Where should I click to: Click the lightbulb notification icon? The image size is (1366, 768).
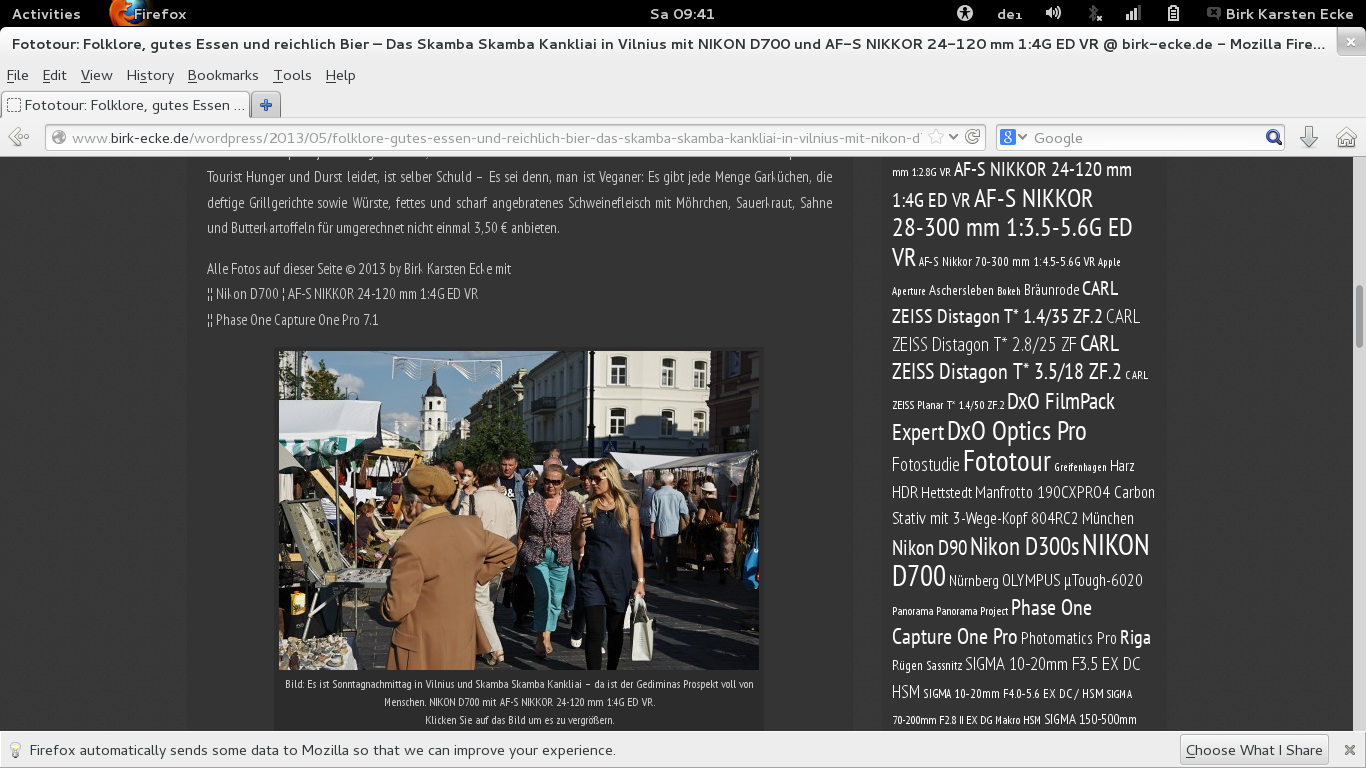[x=15, y=750]
